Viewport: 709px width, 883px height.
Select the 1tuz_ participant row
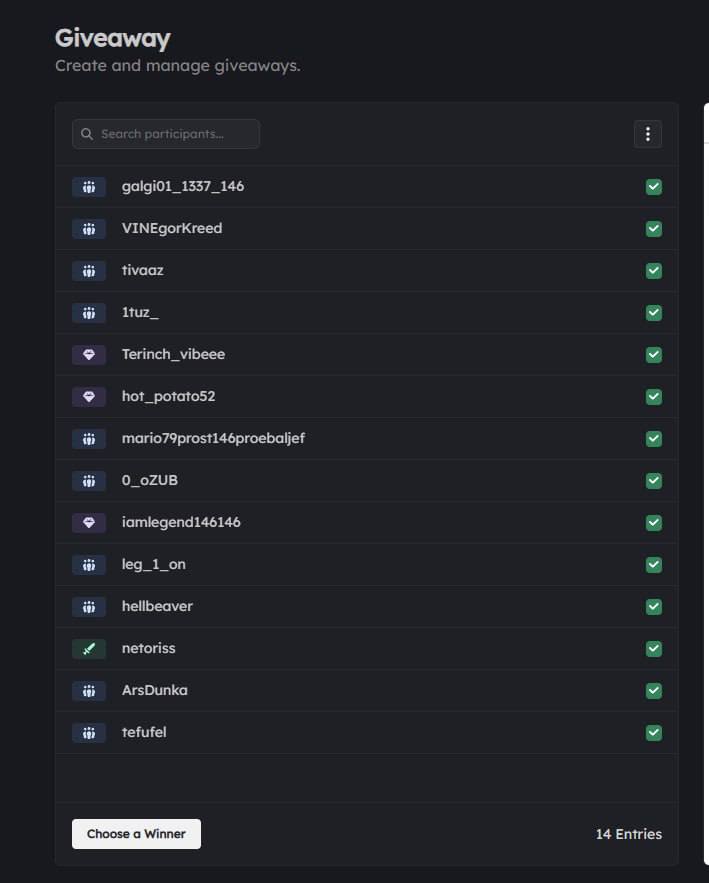[367, 313]
